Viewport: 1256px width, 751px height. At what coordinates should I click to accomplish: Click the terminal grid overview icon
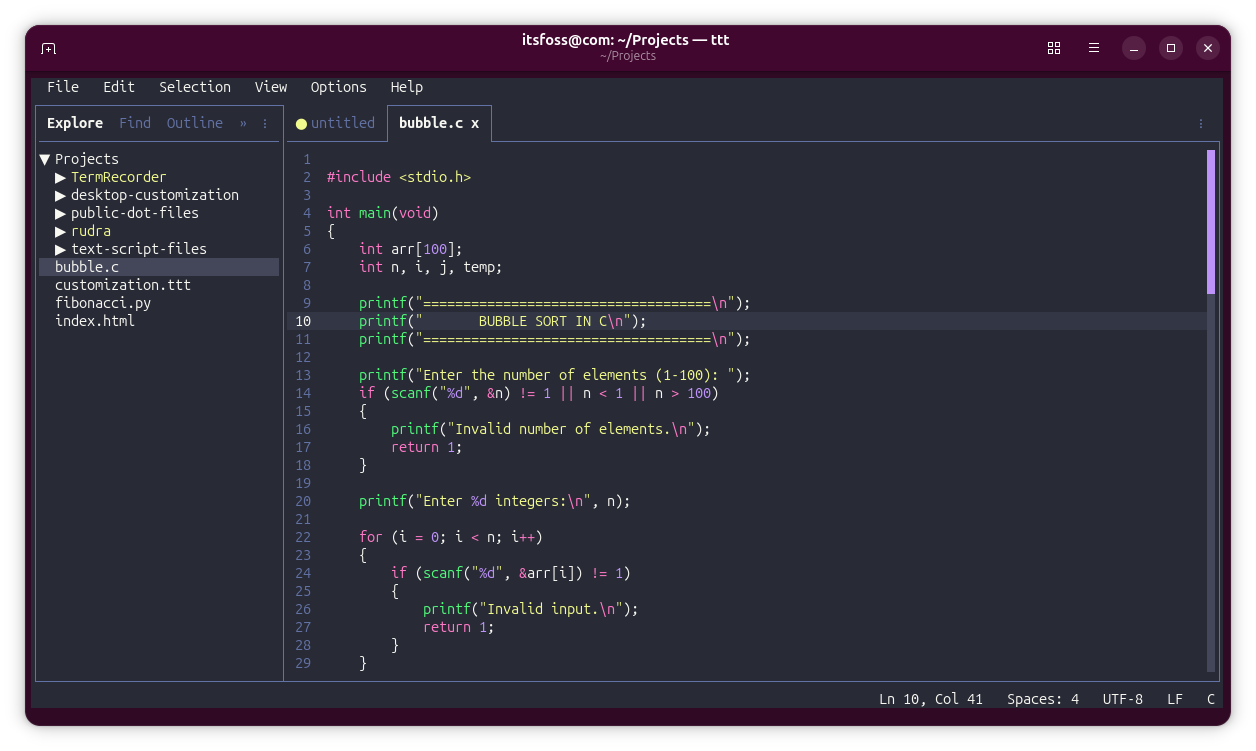[1053, 48]
